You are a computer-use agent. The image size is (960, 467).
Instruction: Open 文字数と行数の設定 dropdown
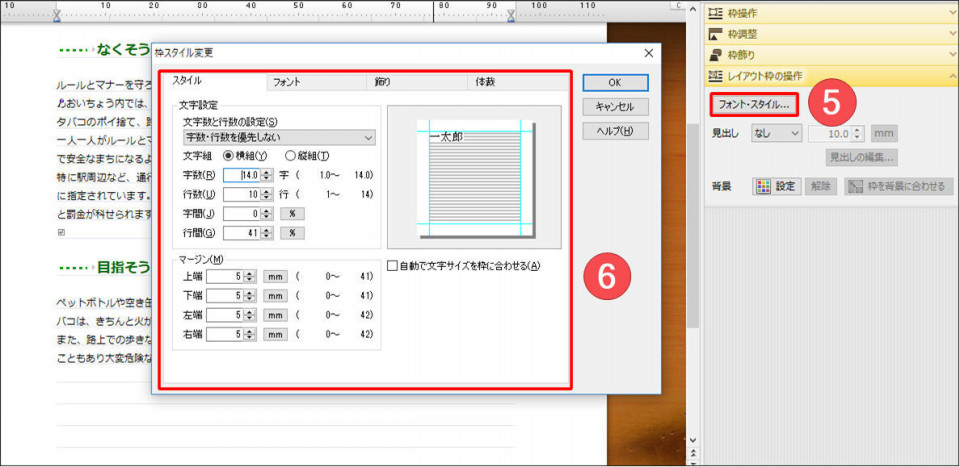coord(280,137)
